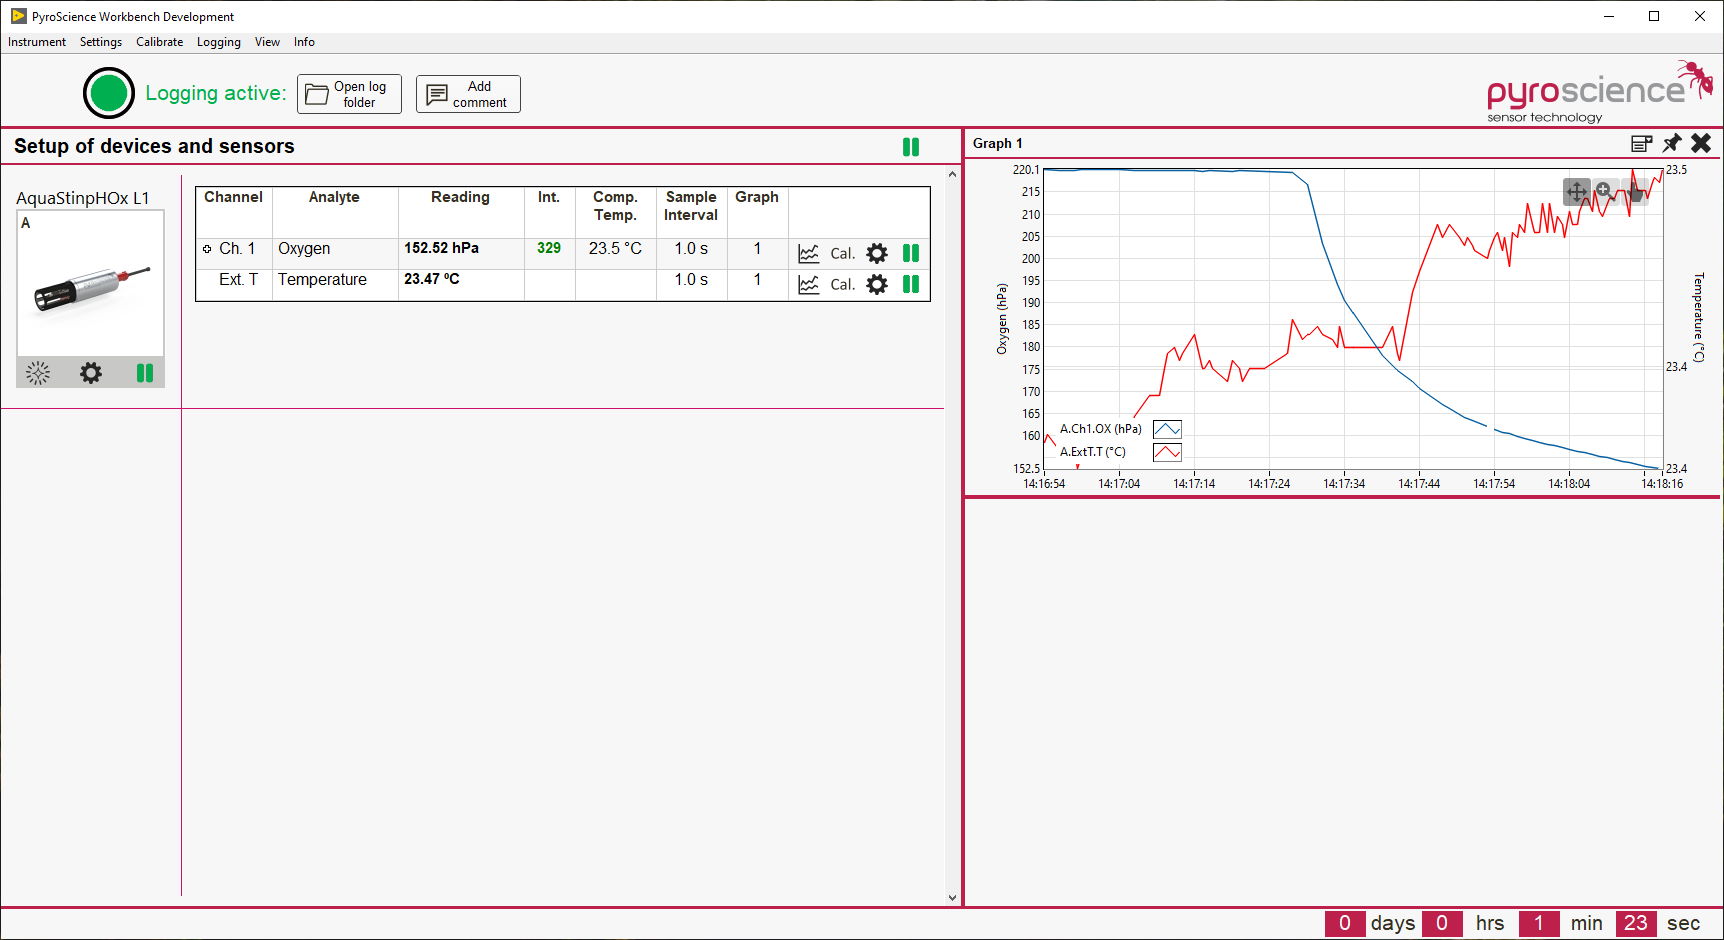Click the 1 minute elapsed counter
The width and height of the screenshot is (1724, 940).
pos(1539,923)
